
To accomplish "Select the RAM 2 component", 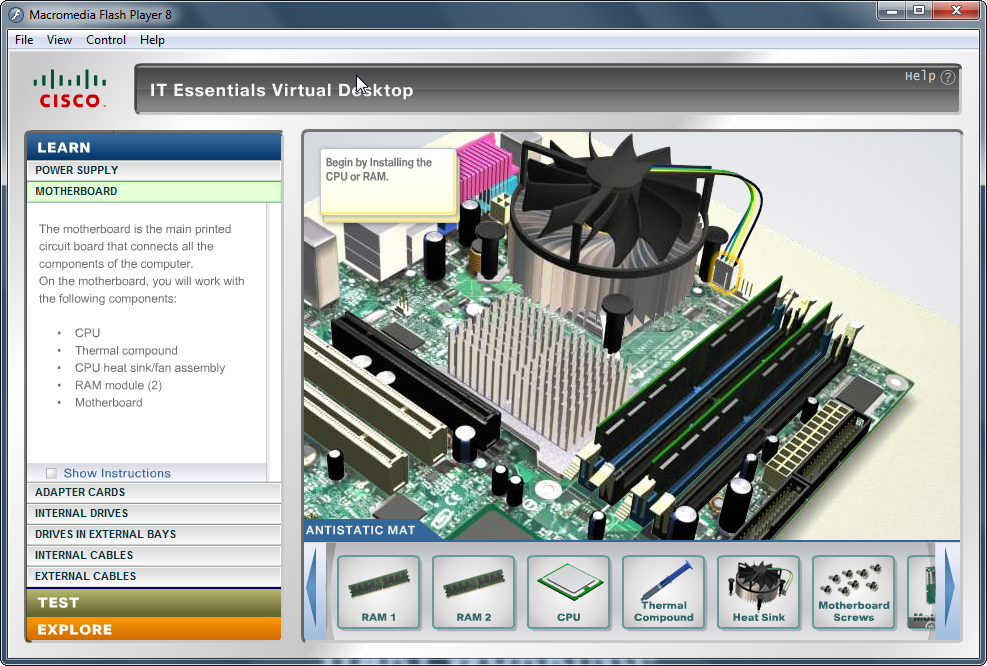I will 473,592.
